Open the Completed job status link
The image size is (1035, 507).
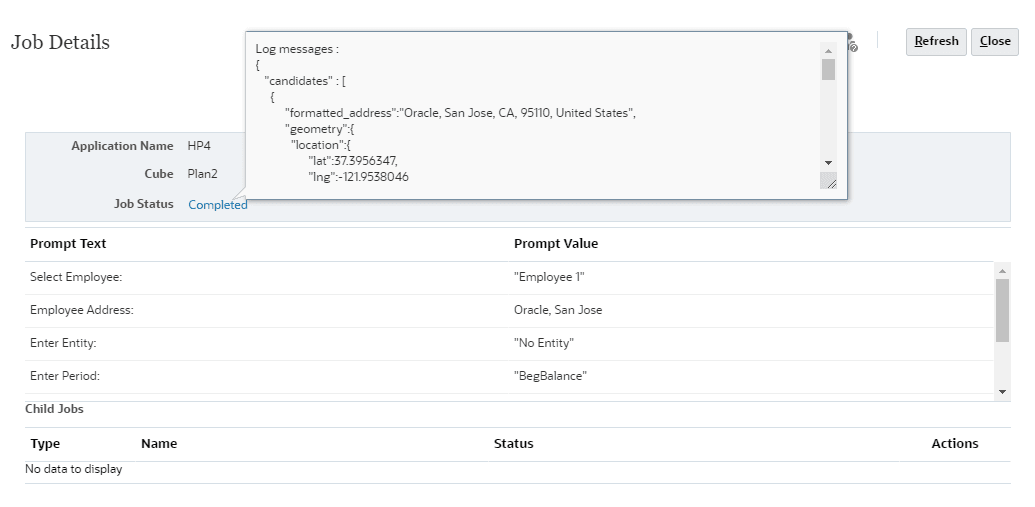tap(218, 205)
